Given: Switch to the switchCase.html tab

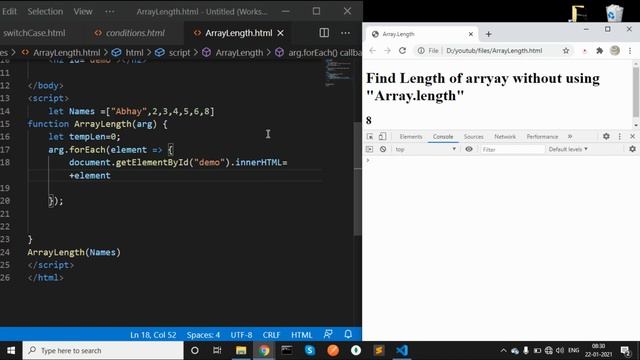Looking at the screenshot, I should pyautogui.click(x=33, y=33).
